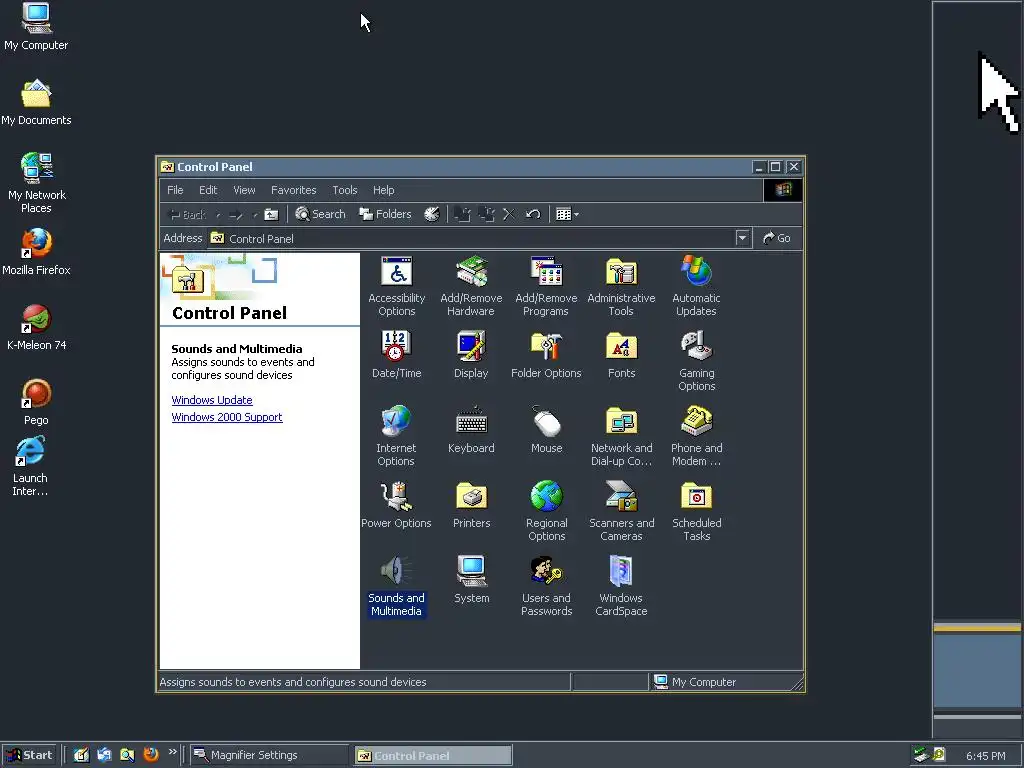Click the History toolbar icon
Viewport: 1024px width, 768px height.
pos(432,214)
